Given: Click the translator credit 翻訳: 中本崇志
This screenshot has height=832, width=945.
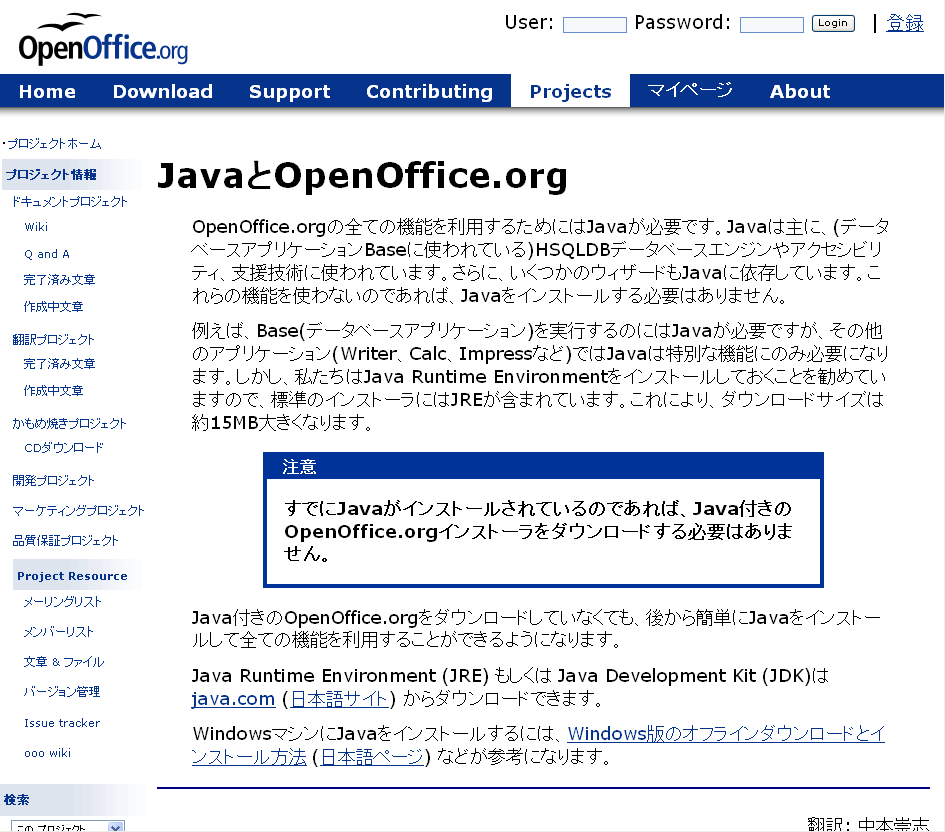Looking at the screenshot, I should [x=868, y=824].
